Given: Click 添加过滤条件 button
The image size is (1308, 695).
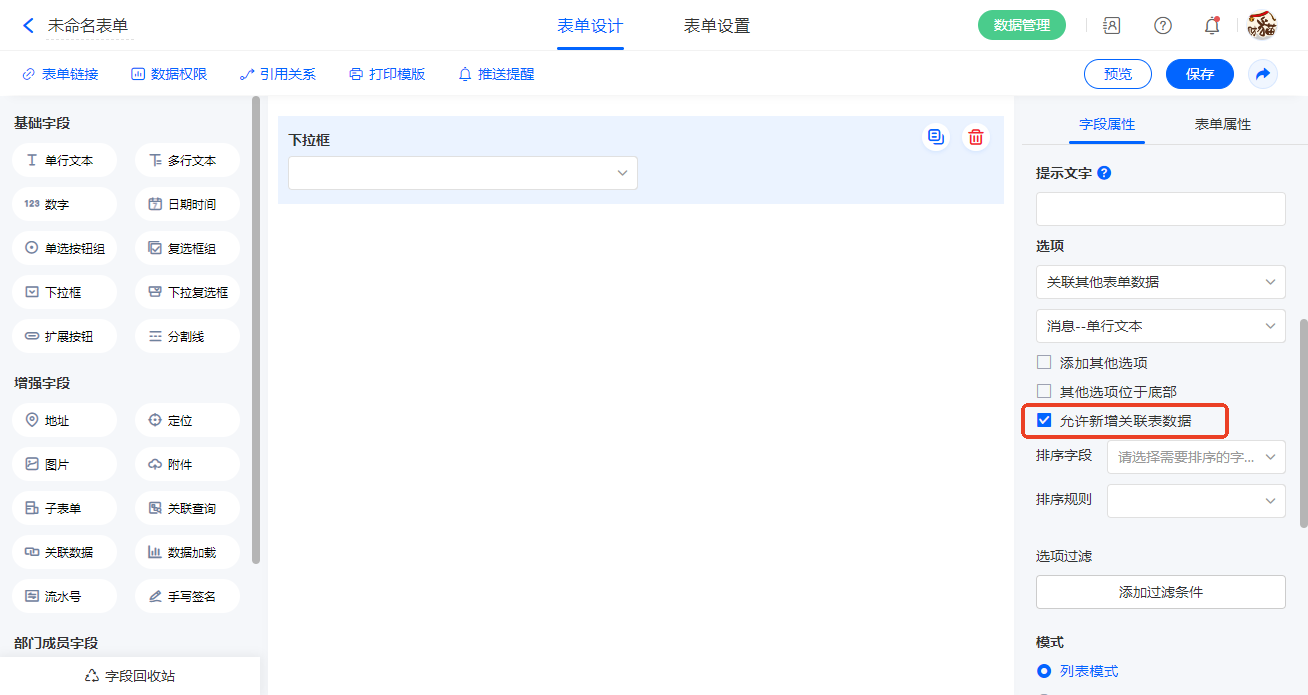Looking at the screenshot, I should pos(1160,592).
